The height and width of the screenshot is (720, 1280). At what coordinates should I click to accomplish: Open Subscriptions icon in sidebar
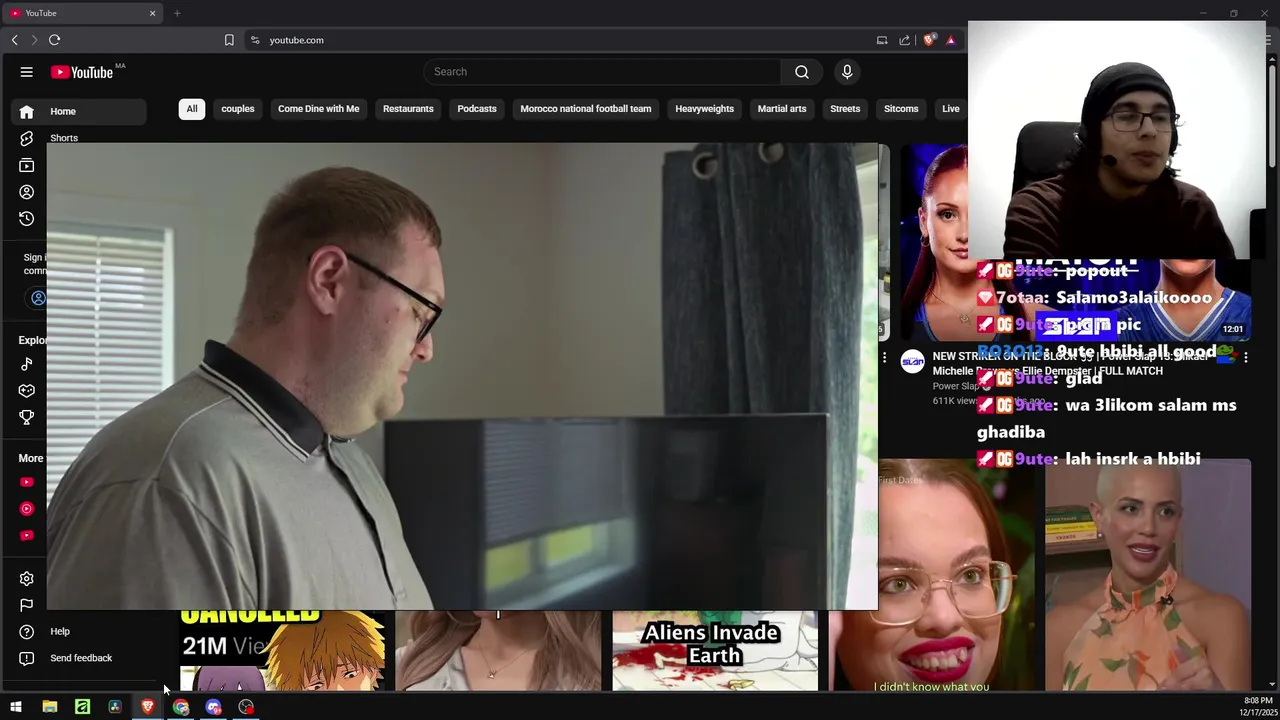pos(27,165)
